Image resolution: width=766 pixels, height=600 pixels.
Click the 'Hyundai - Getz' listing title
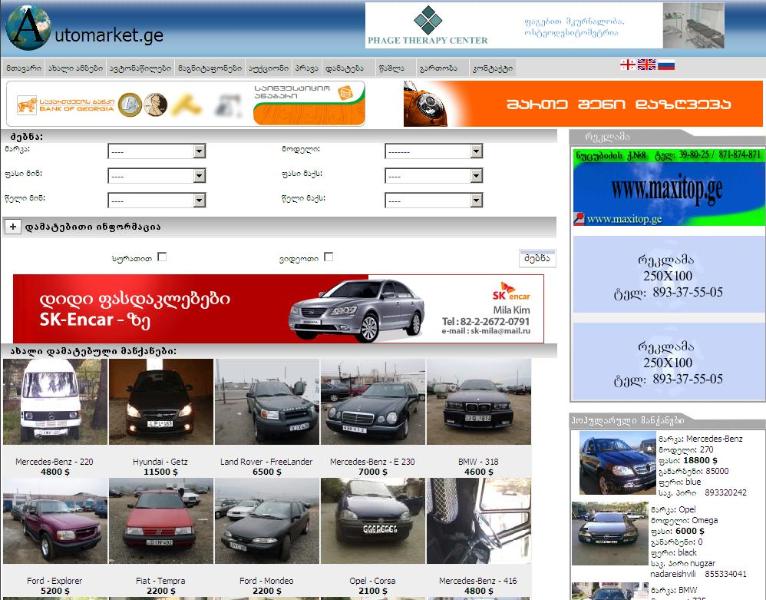pyautogui.click(x=160, y=462)
